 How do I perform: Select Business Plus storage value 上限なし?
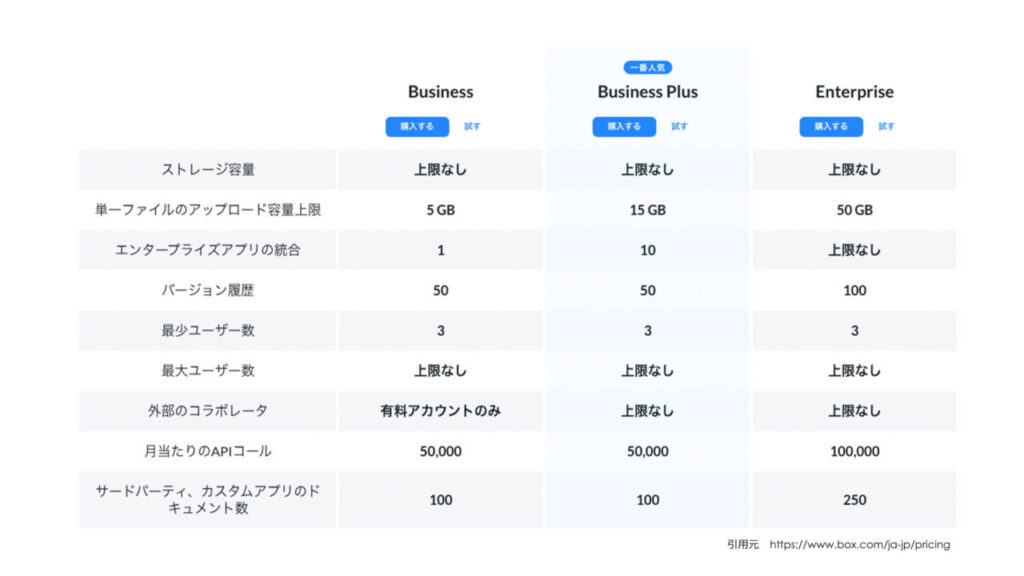pos(648,170)
